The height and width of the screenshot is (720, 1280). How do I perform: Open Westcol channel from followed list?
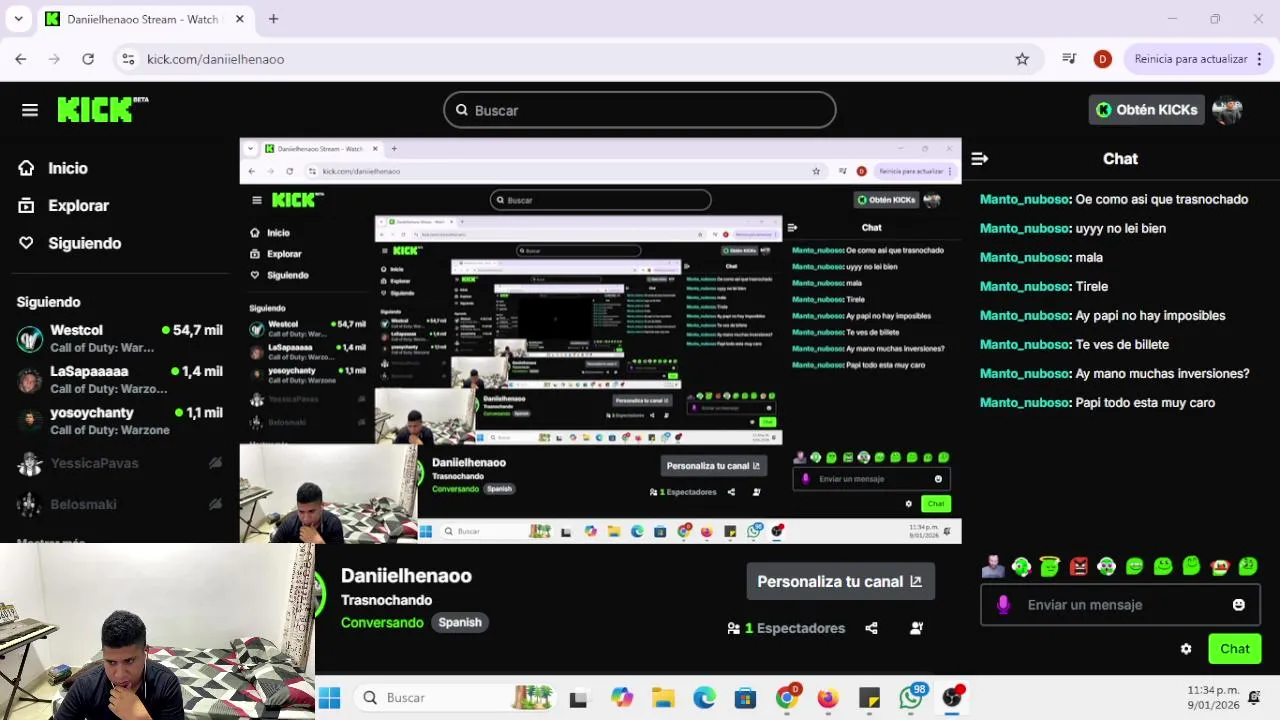pyautogui.click(x=120, y=339)
